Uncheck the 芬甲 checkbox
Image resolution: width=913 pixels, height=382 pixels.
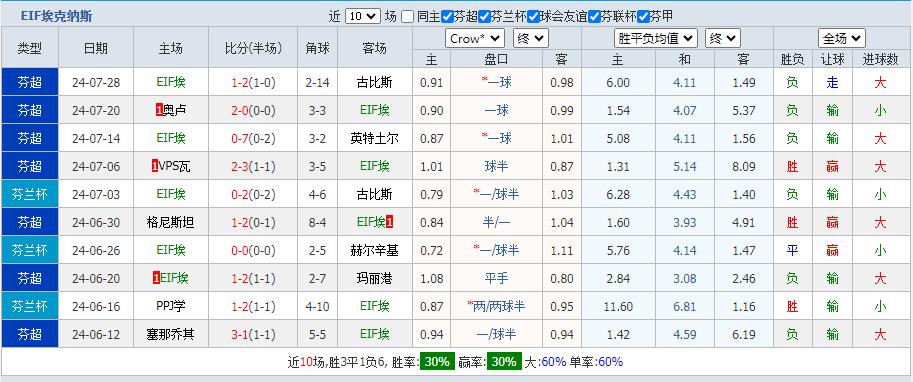(x=643, y=16)
